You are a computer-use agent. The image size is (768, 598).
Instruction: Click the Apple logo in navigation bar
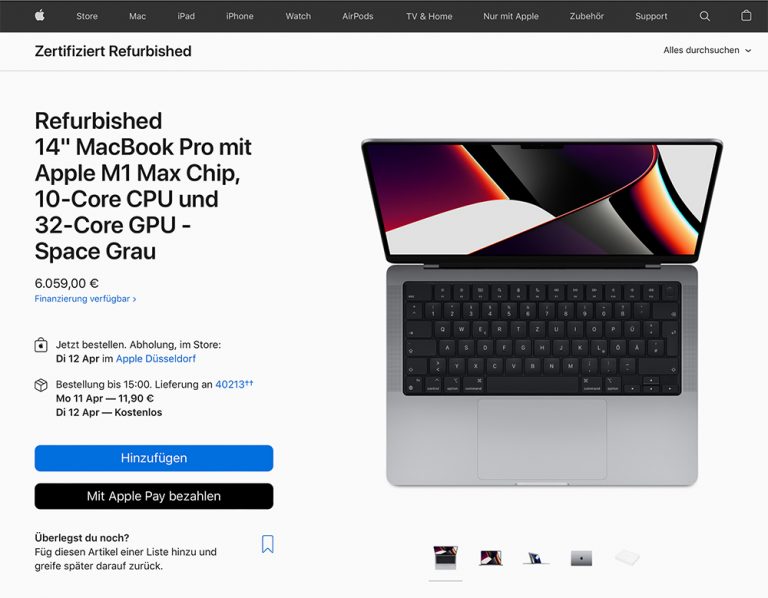pos(40,16)
